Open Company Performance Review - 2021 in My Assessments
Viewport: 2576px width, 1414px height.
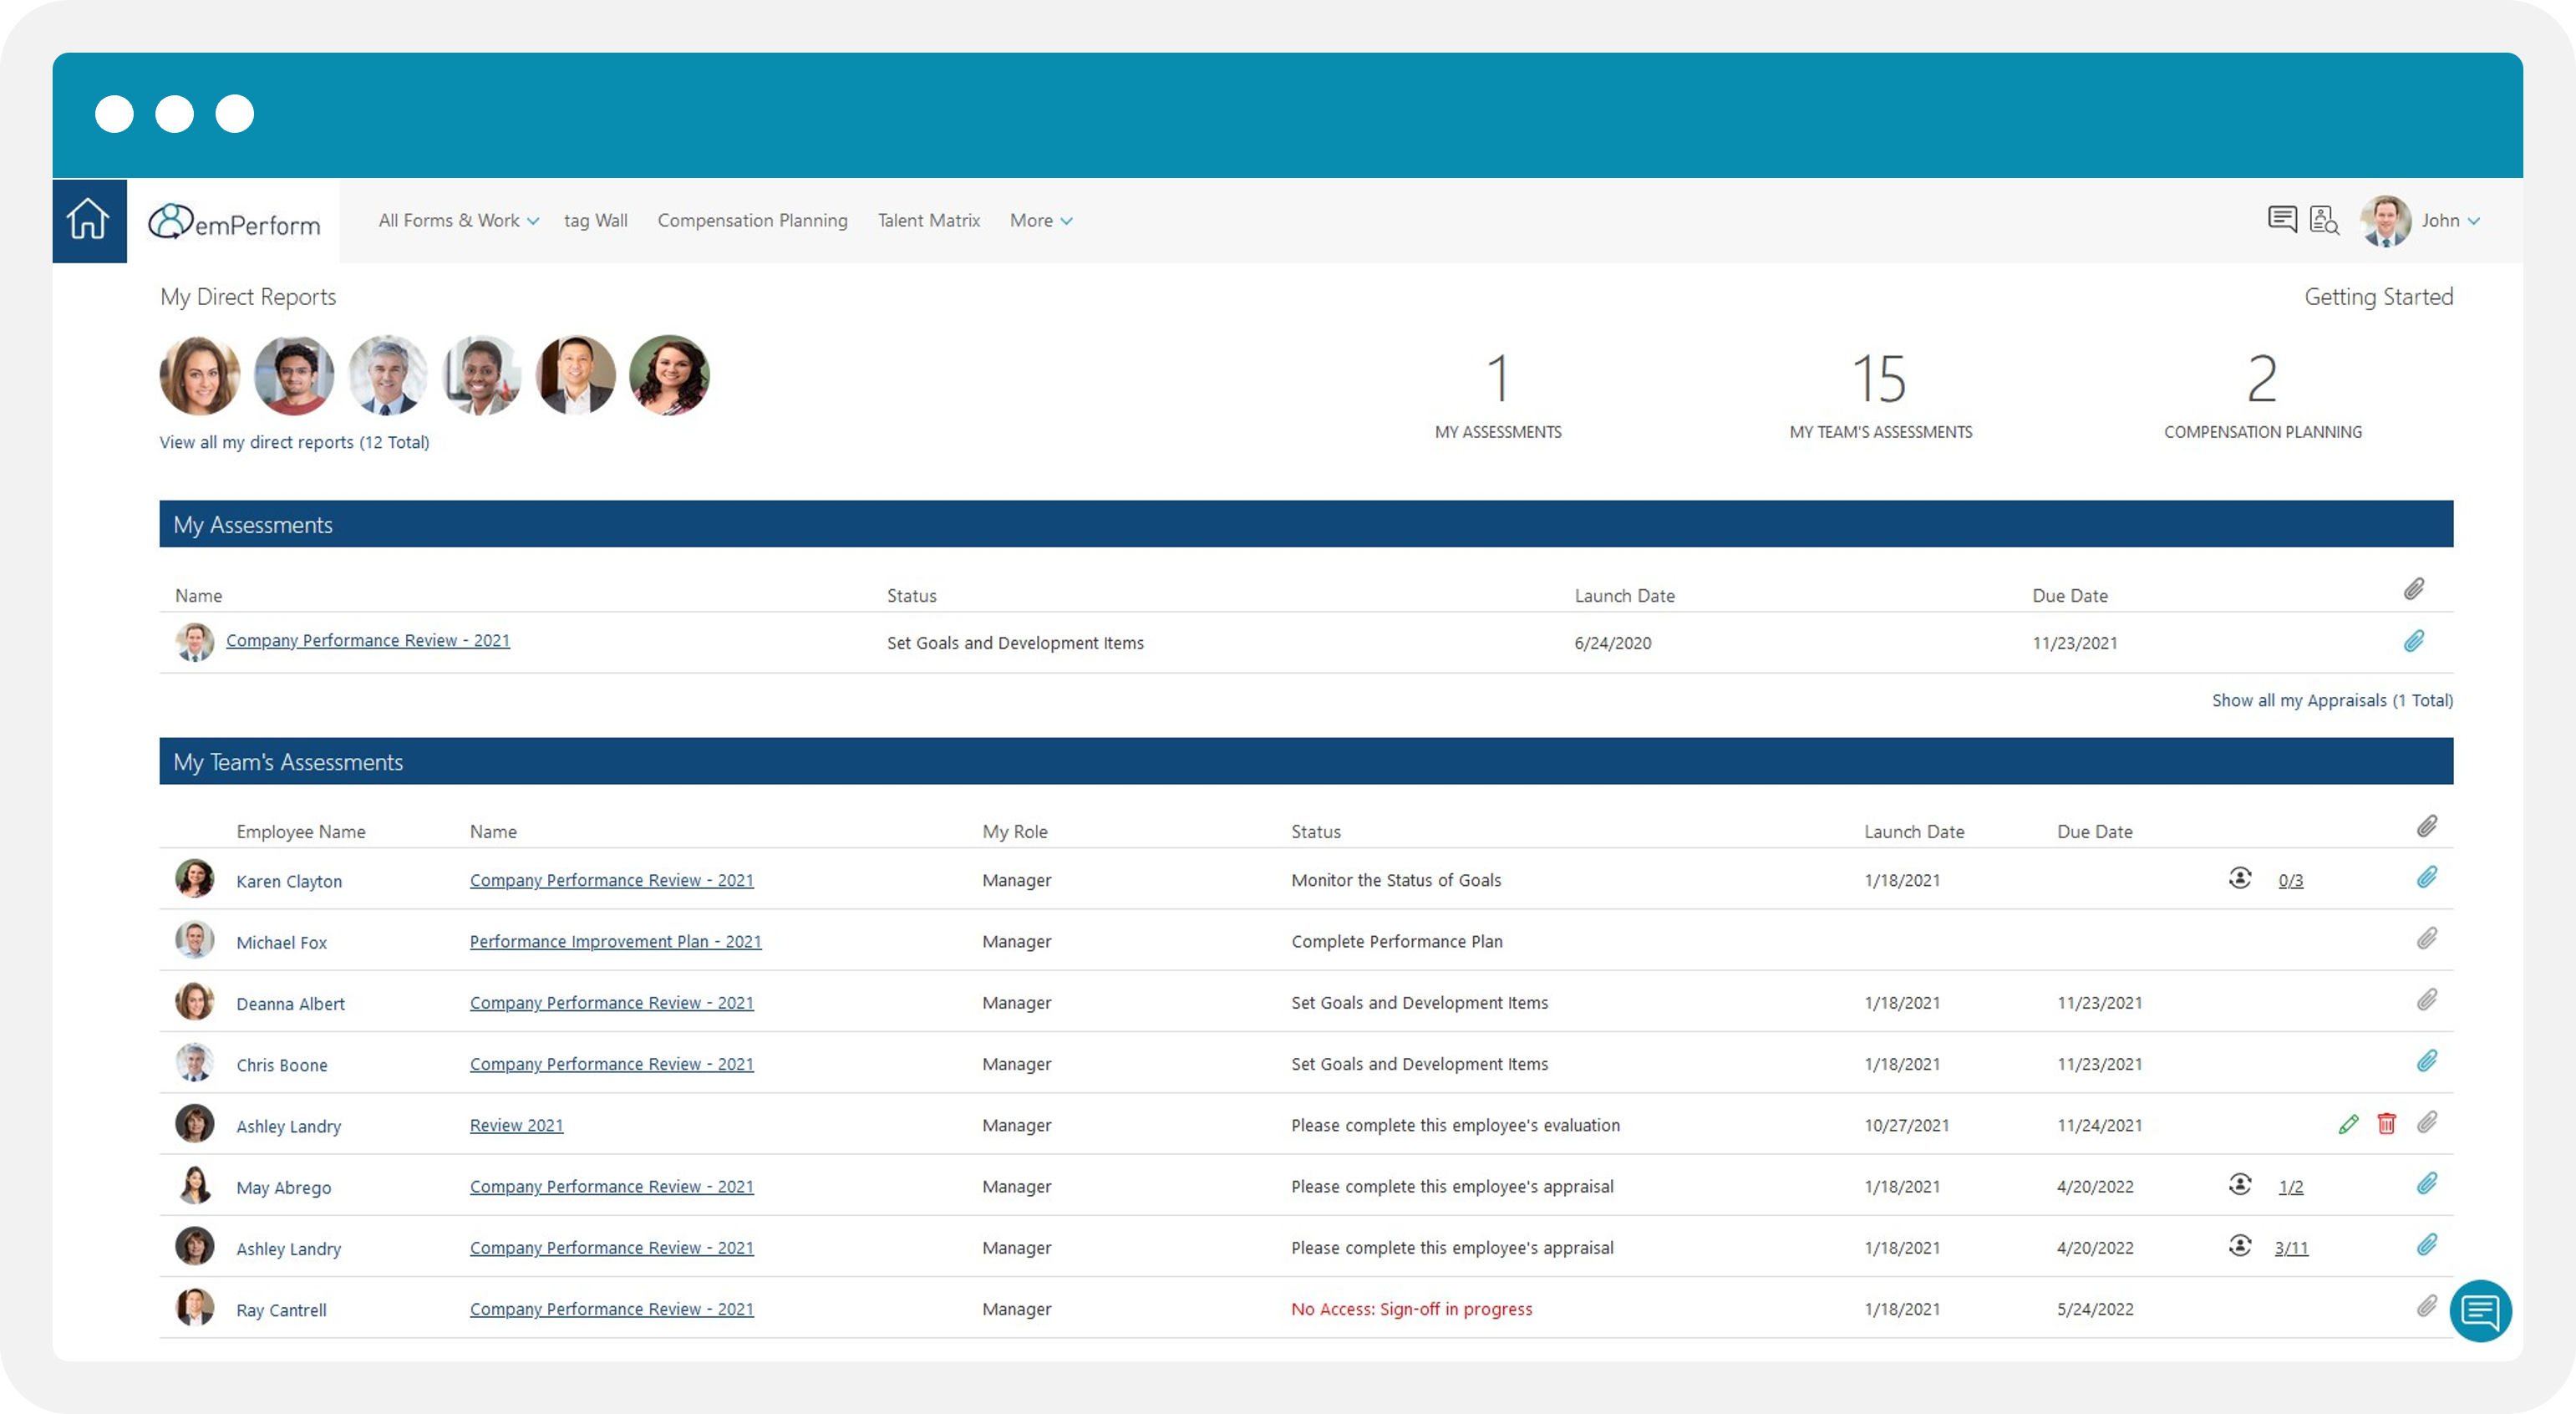(x=367, y=641)
